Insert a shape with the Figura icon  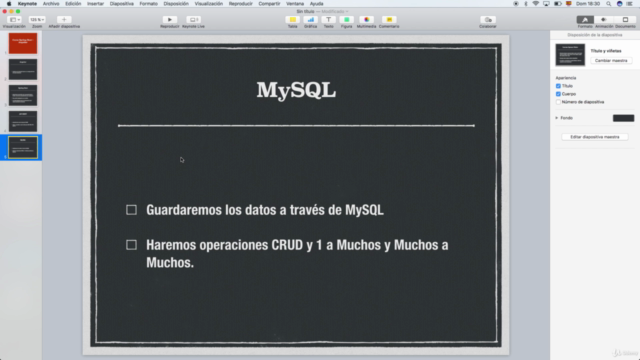[x=347, y=20]
